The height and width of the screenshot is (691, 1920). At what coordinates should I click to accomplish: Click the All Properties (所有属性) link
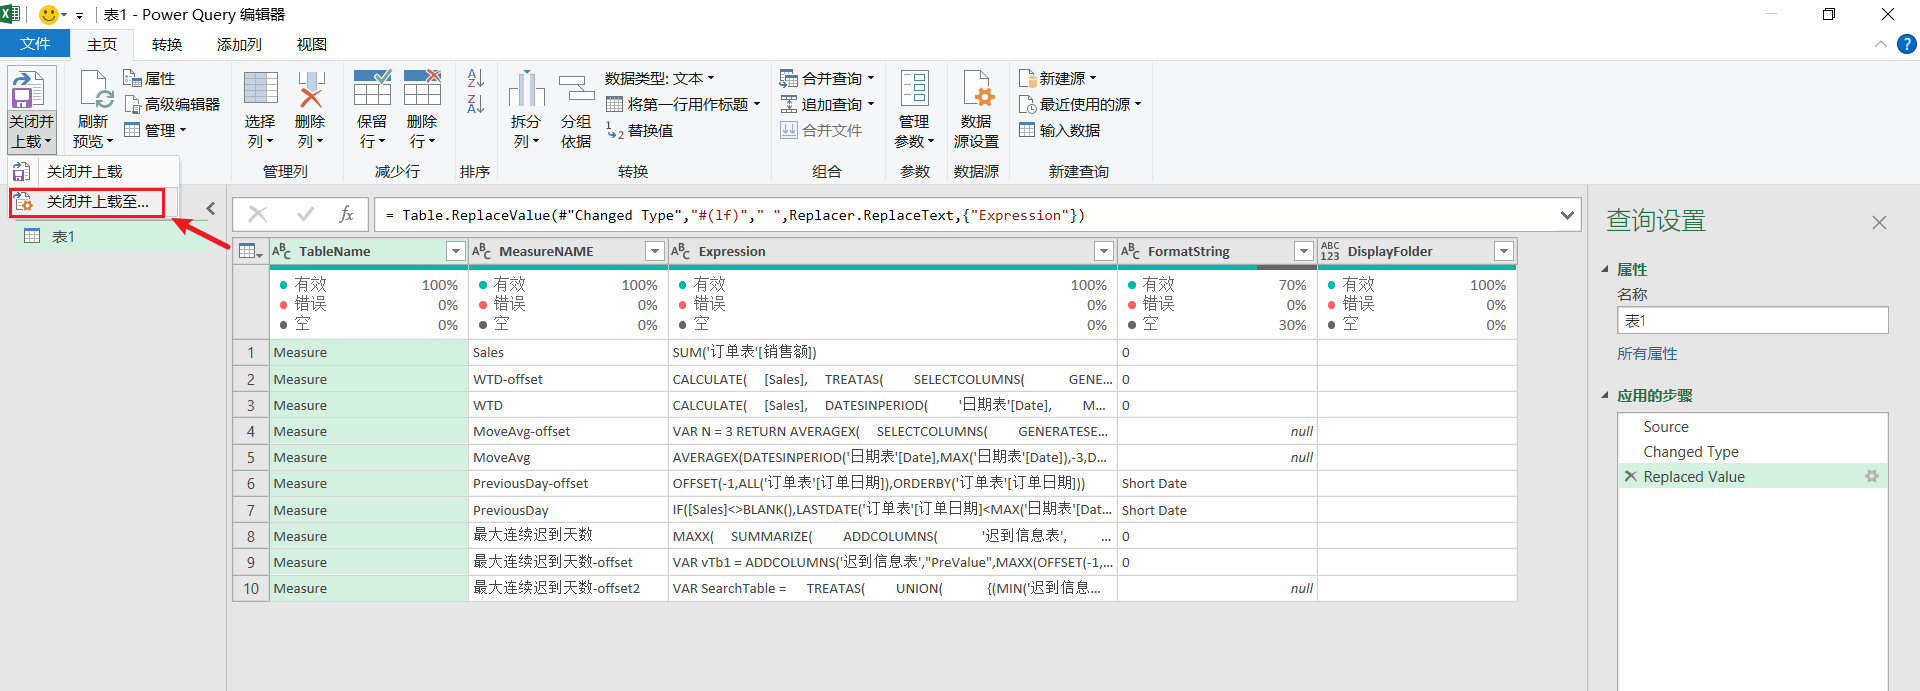pos(1647,354)
